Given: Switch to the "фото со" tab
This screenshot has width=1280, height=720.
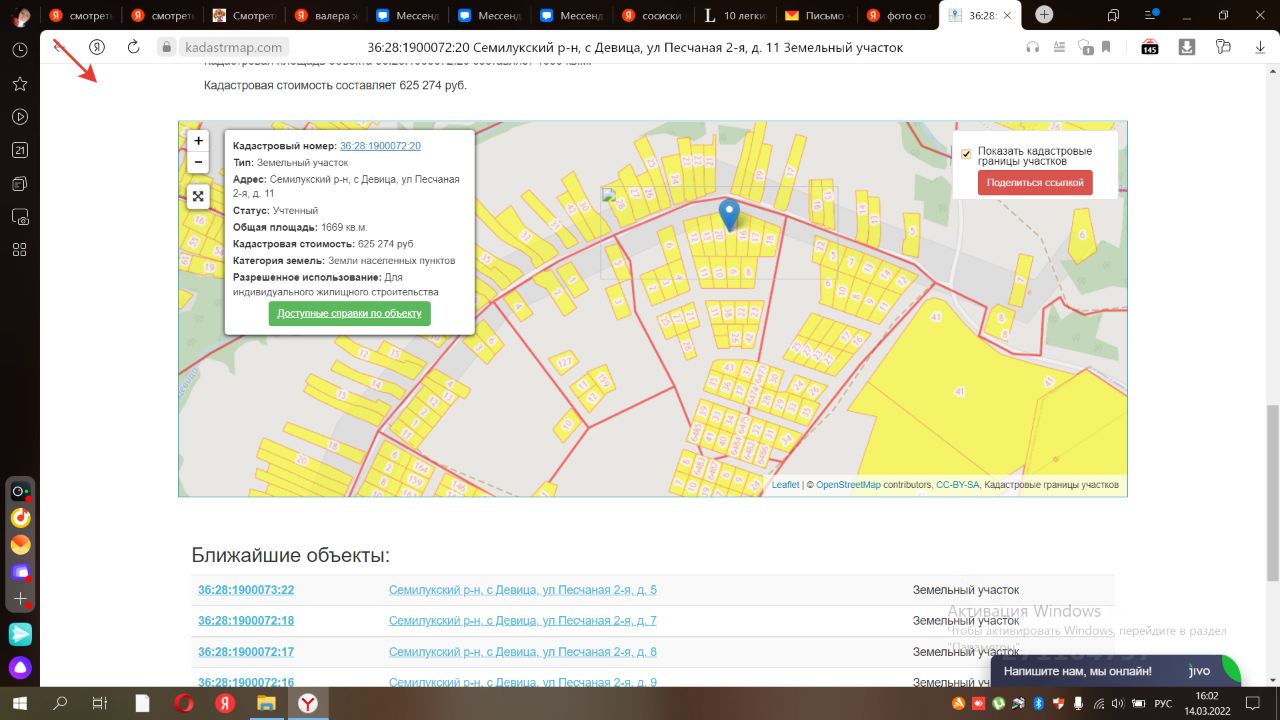Looking at the screenshot, I should pyautogui.click(x=898, y=15).
